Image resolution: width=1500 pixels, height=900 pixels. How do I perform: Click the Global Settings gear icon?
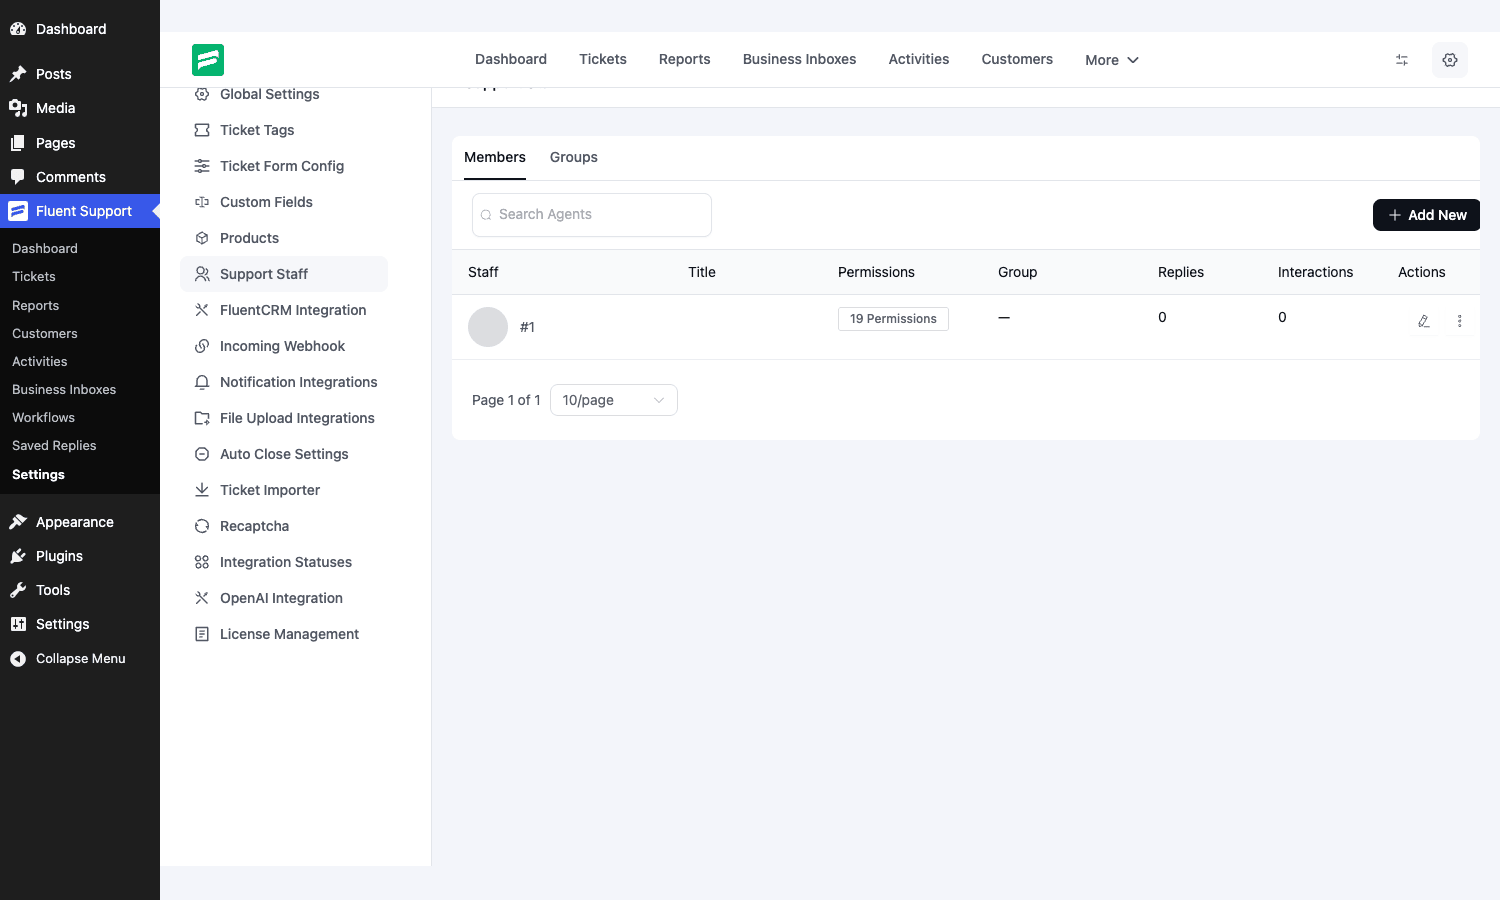202,94
